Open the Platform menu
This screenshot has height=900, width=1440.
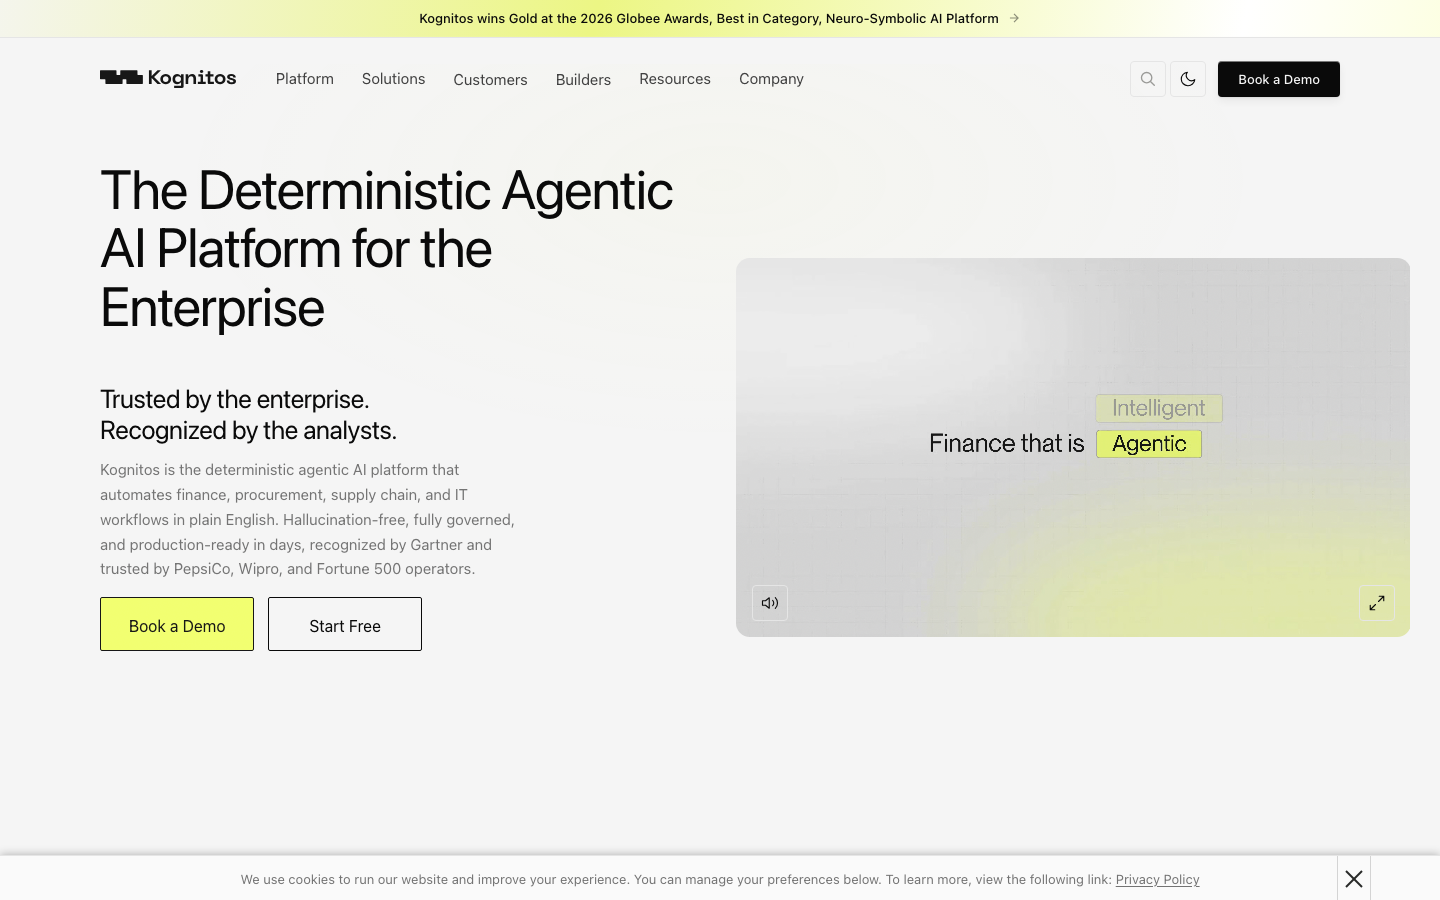pyautogui.click(x=305, y=79)
